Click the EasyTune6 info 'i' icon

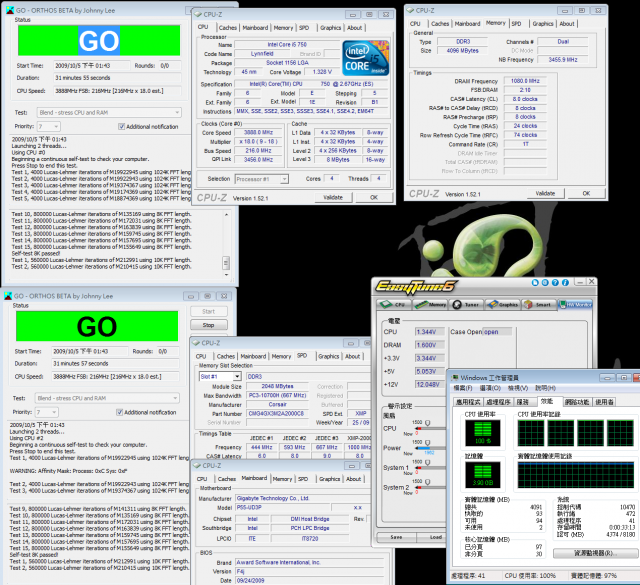(x=565, y=282)
